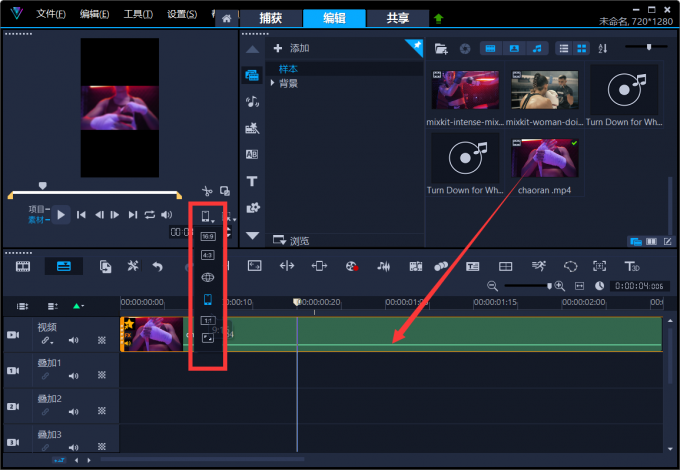Switch library to thumbnail view

click(582, 49)
